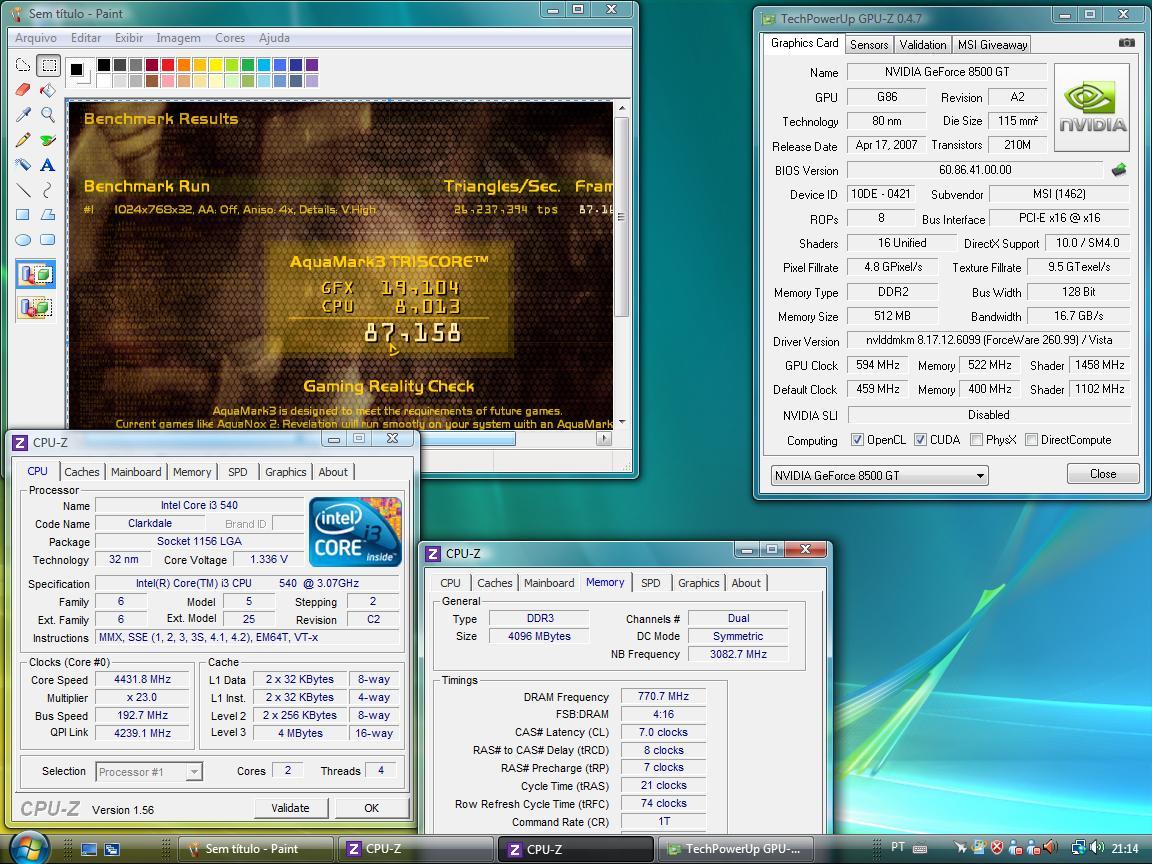1152x864 pixels.
Task: Pick the Eraser tool in Paint
Action: pos(23,90)
